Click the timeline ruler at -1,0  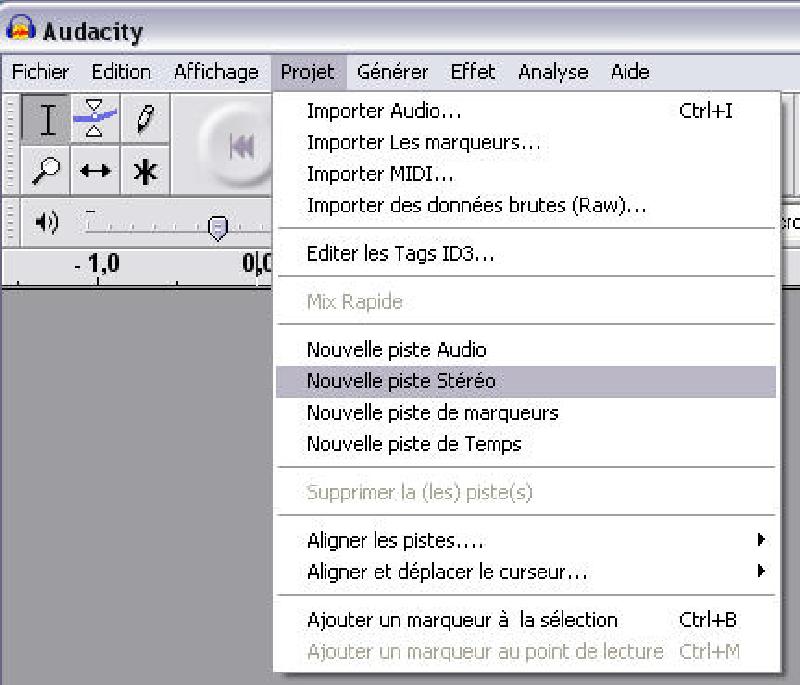tap(97, 264)
